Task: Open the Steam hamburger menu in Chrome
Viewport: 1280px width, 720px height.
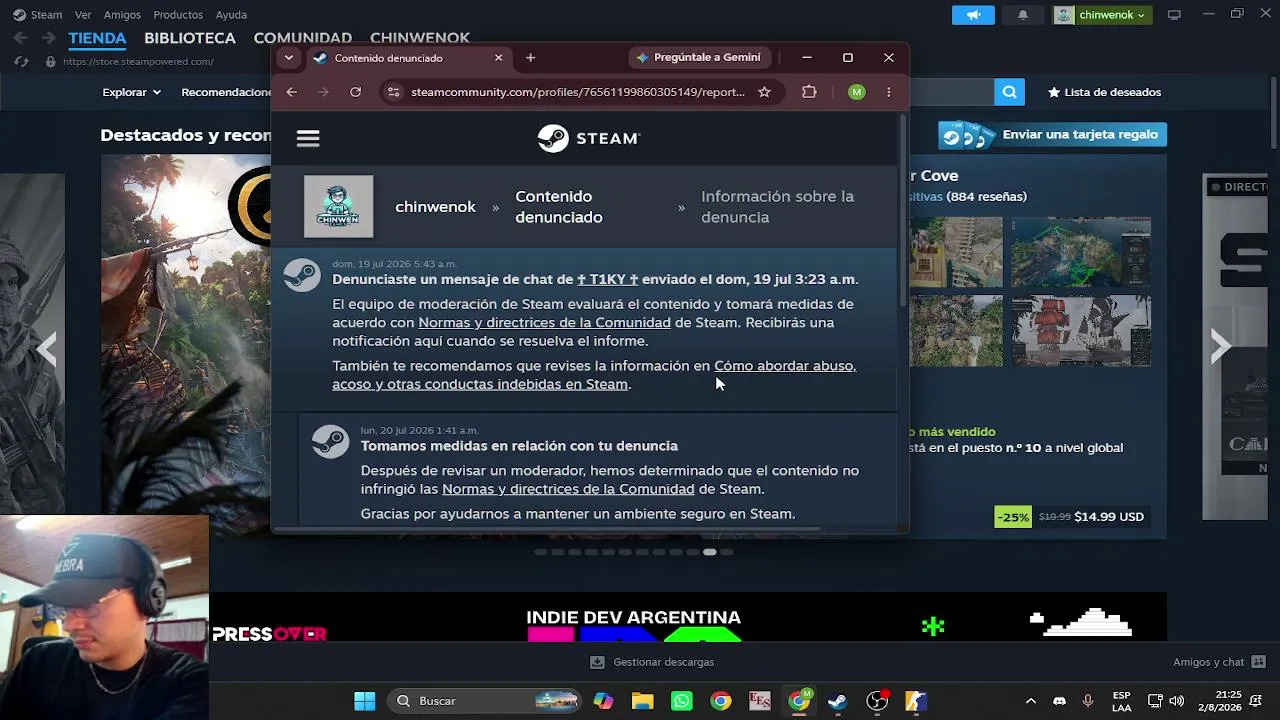Action: [x=308, y=139]
